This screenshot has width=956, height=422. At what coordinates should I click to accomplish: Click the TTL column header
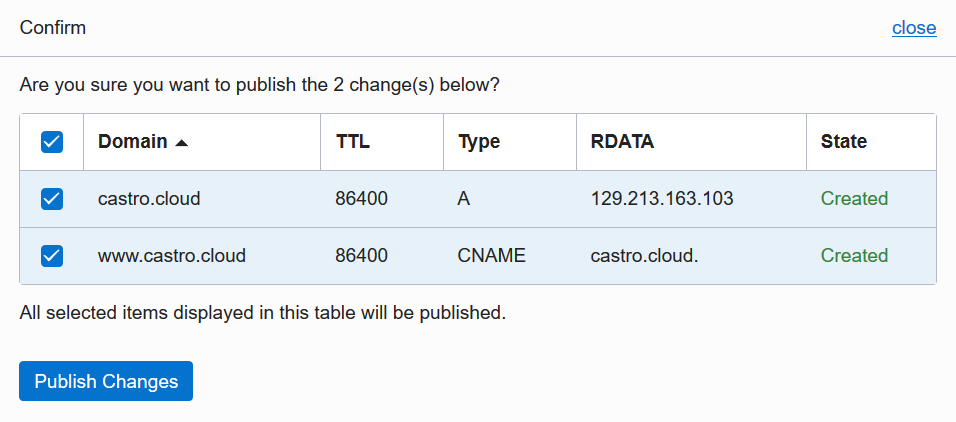pos(352,142)
